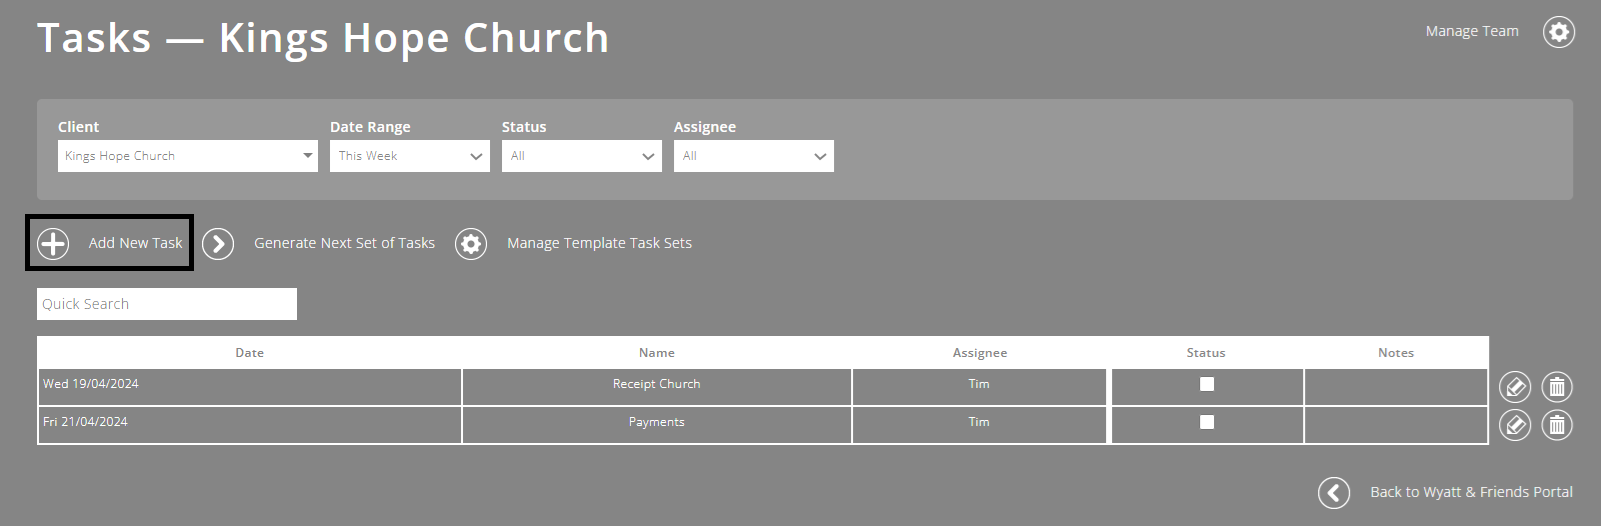Click Generate Next Set of Tasks text

click(344, 243)
